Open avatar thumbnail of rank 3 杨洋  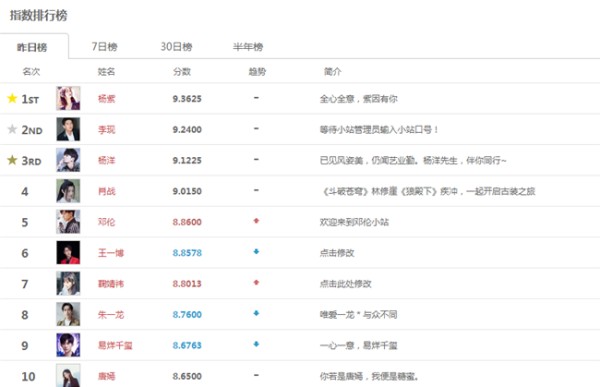tap(68, 160)
